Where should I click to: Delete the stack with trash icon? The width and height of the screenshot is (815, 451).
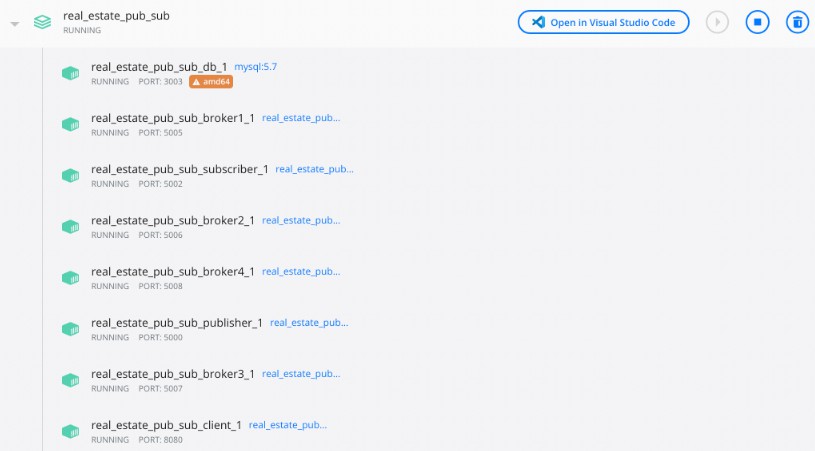tap(797, 22)
